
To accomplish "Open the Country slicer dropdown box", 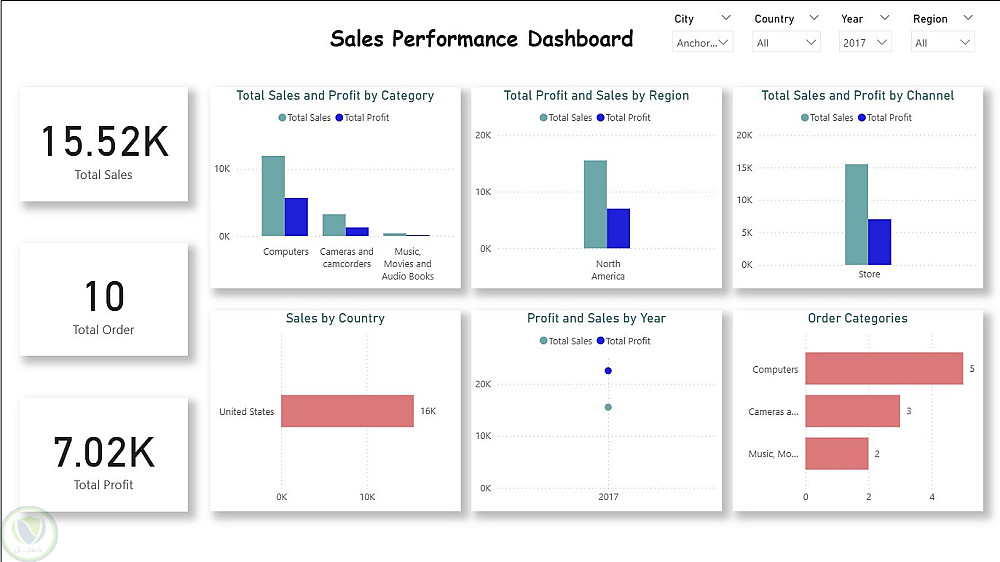I will (x=788, y=42).
